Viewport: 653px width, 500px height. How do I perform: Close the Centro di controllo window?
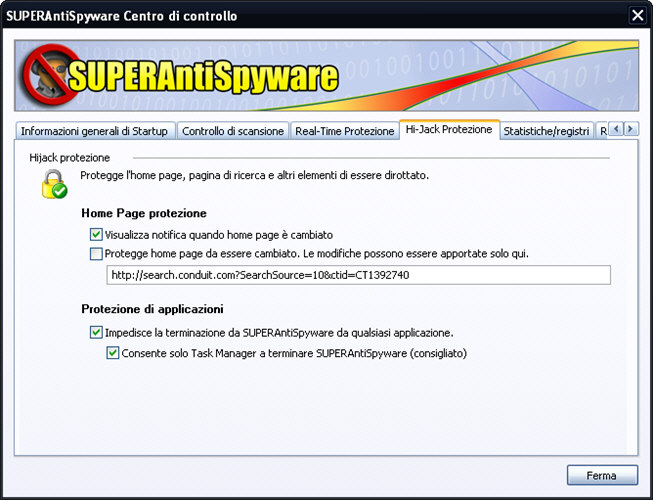(x=637, y=15)
